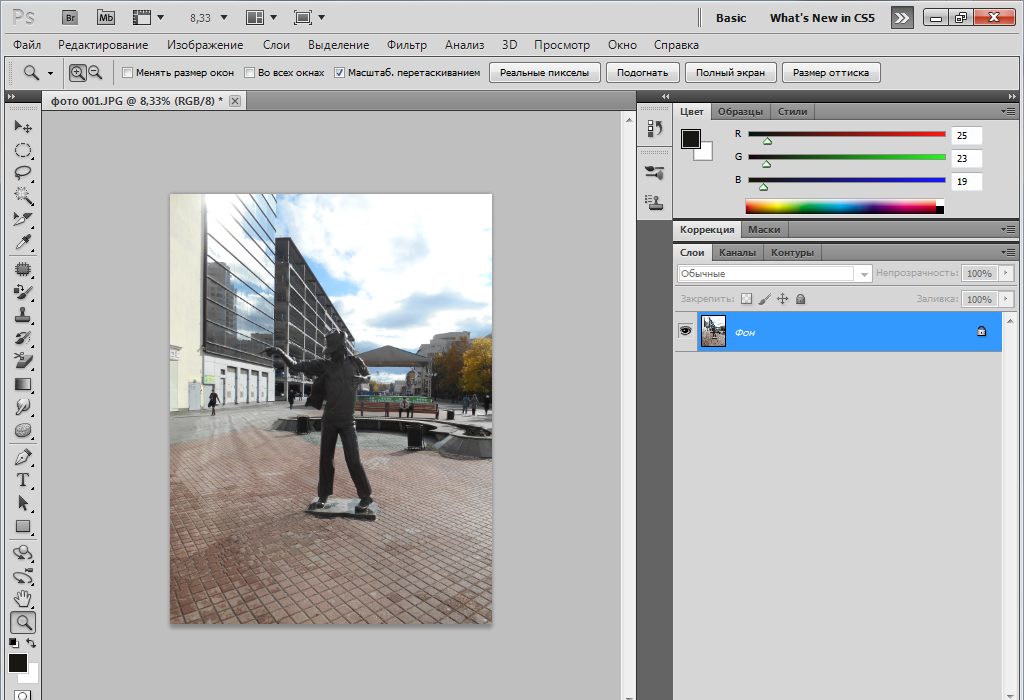The width and height of the screenshot is (1024, 700).
Task: Switch to the Каналы tab
Action: coord(737,253)
